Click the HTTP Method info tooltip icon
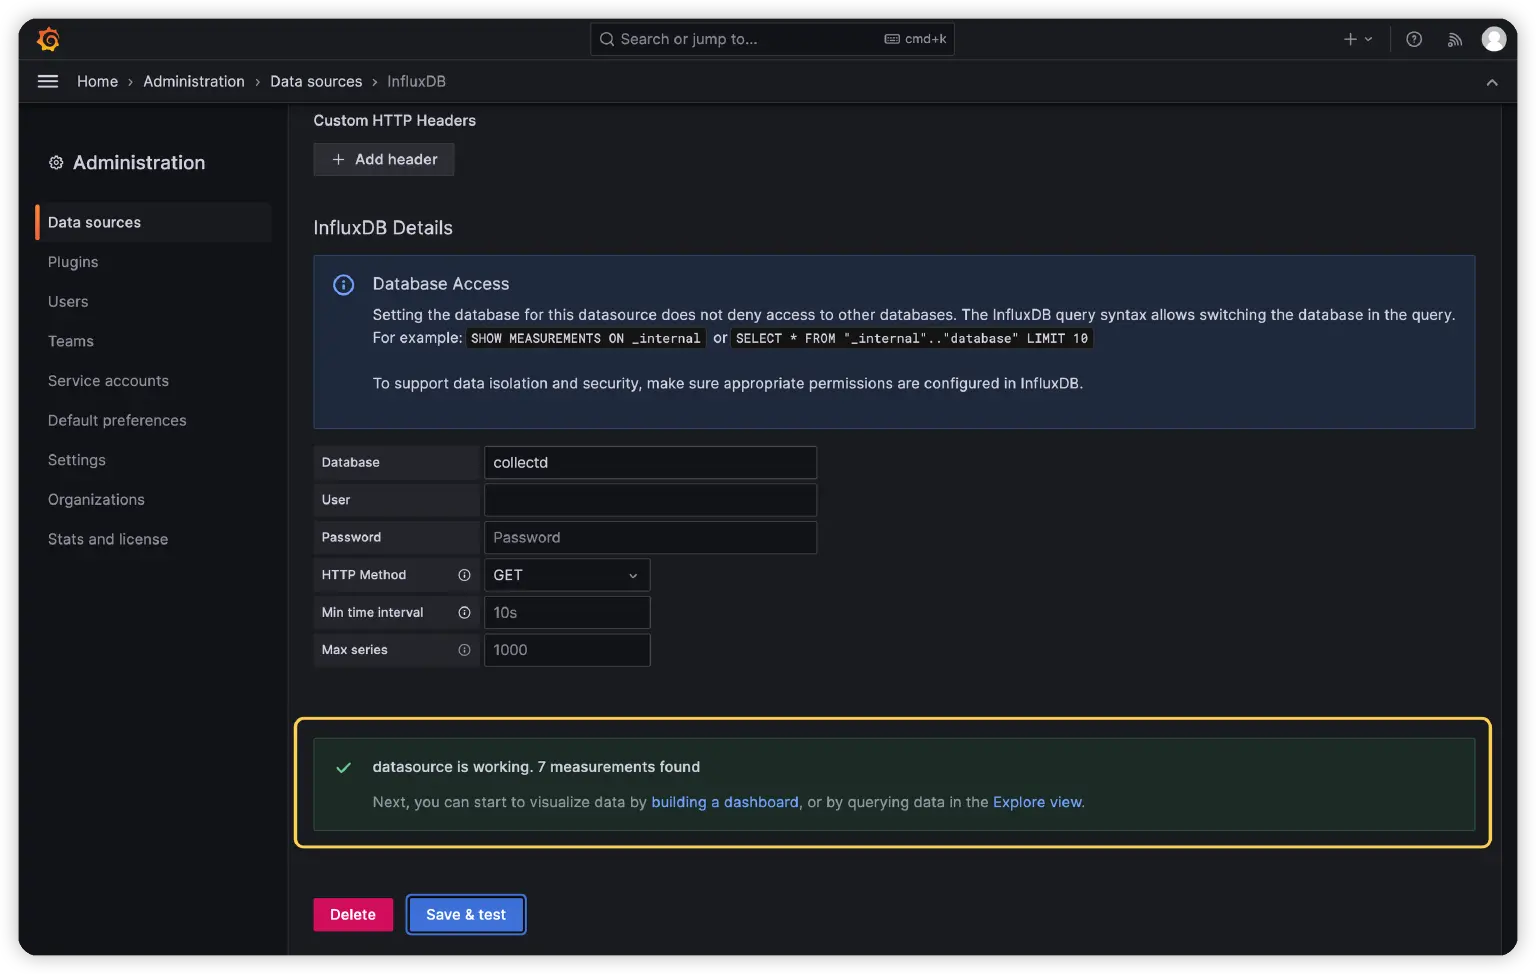Screen dimensions: 1536x974 465,575
